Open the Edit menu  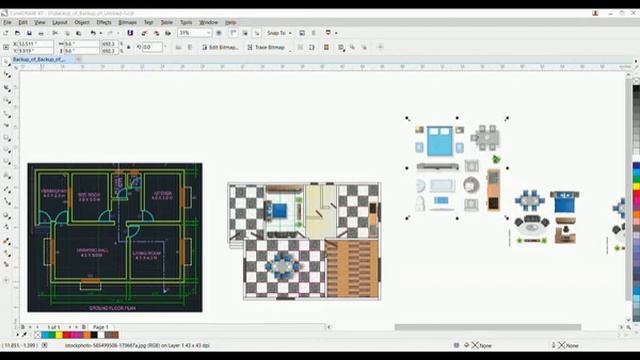(23, 22)
